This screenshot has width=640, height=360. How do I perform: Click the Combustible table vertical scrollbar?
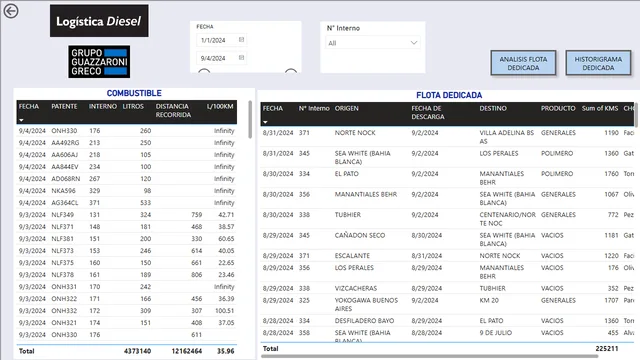250,120
